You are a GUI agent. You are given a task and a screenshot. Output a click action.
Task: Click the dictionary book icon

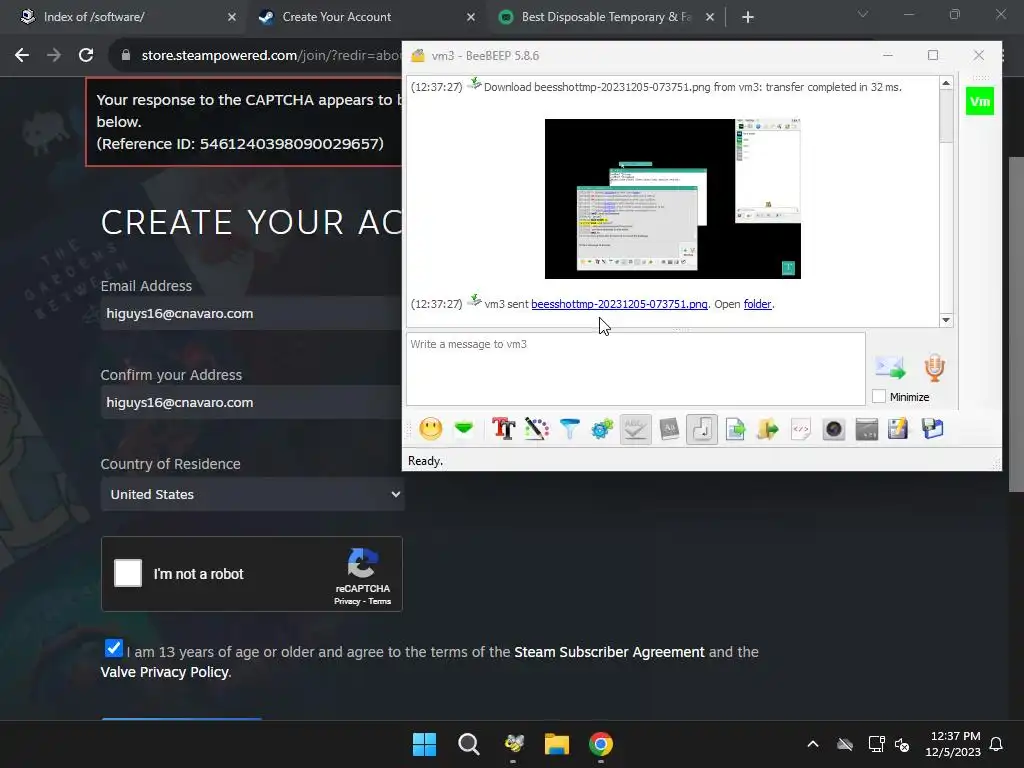tap(669, 429)
